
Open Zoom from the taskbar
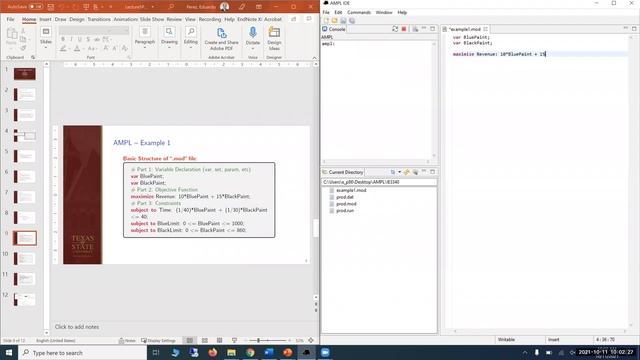[325, 352]
